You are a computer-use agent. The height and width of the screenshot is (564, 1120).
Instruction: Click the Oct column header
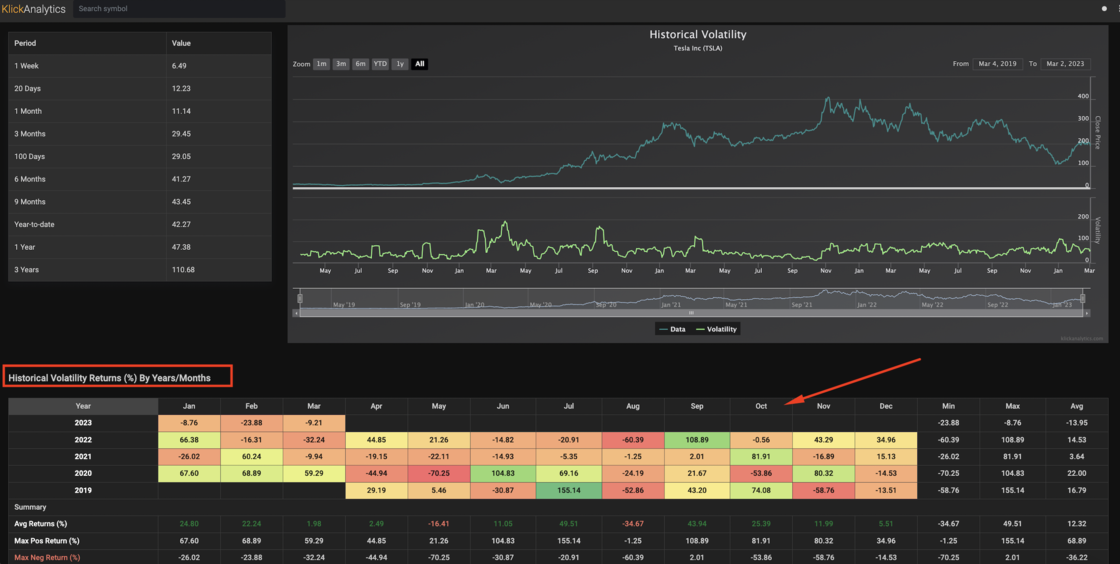tap(761, 406)
